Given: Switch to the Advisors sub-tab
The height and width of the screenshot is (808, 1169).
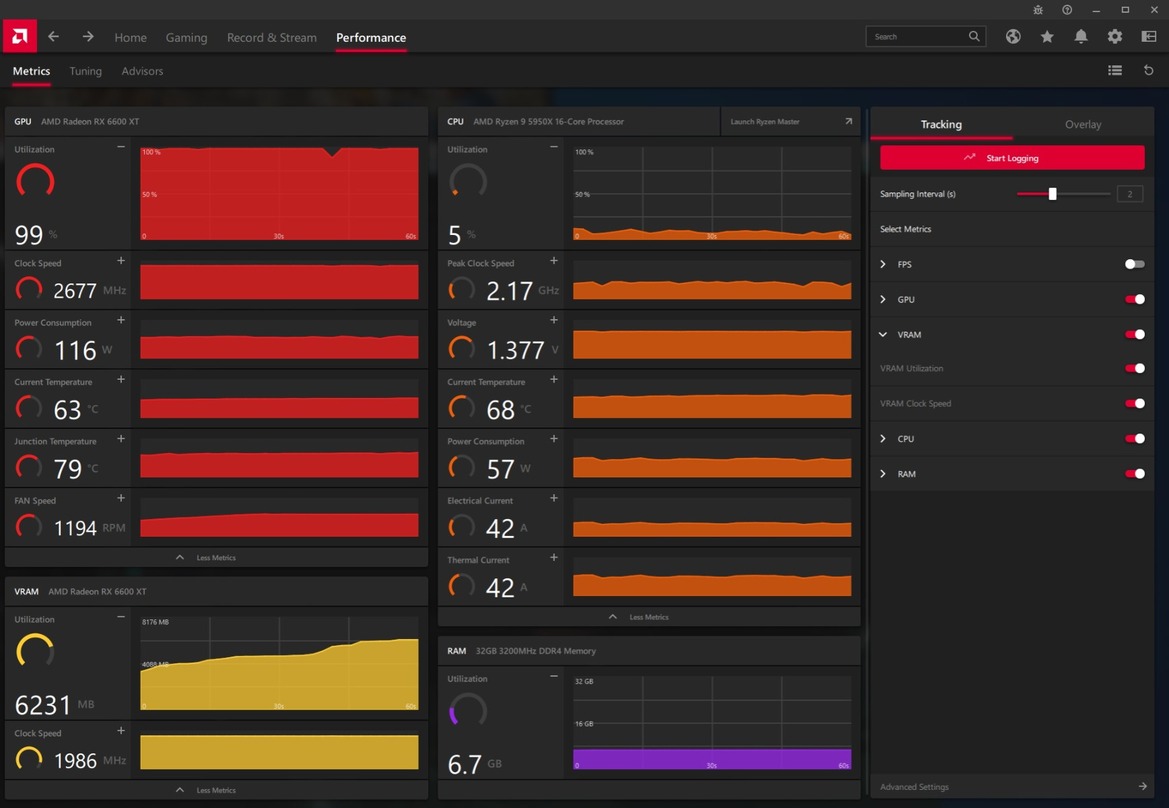Looking at the screenshot, I should (142, 71).
